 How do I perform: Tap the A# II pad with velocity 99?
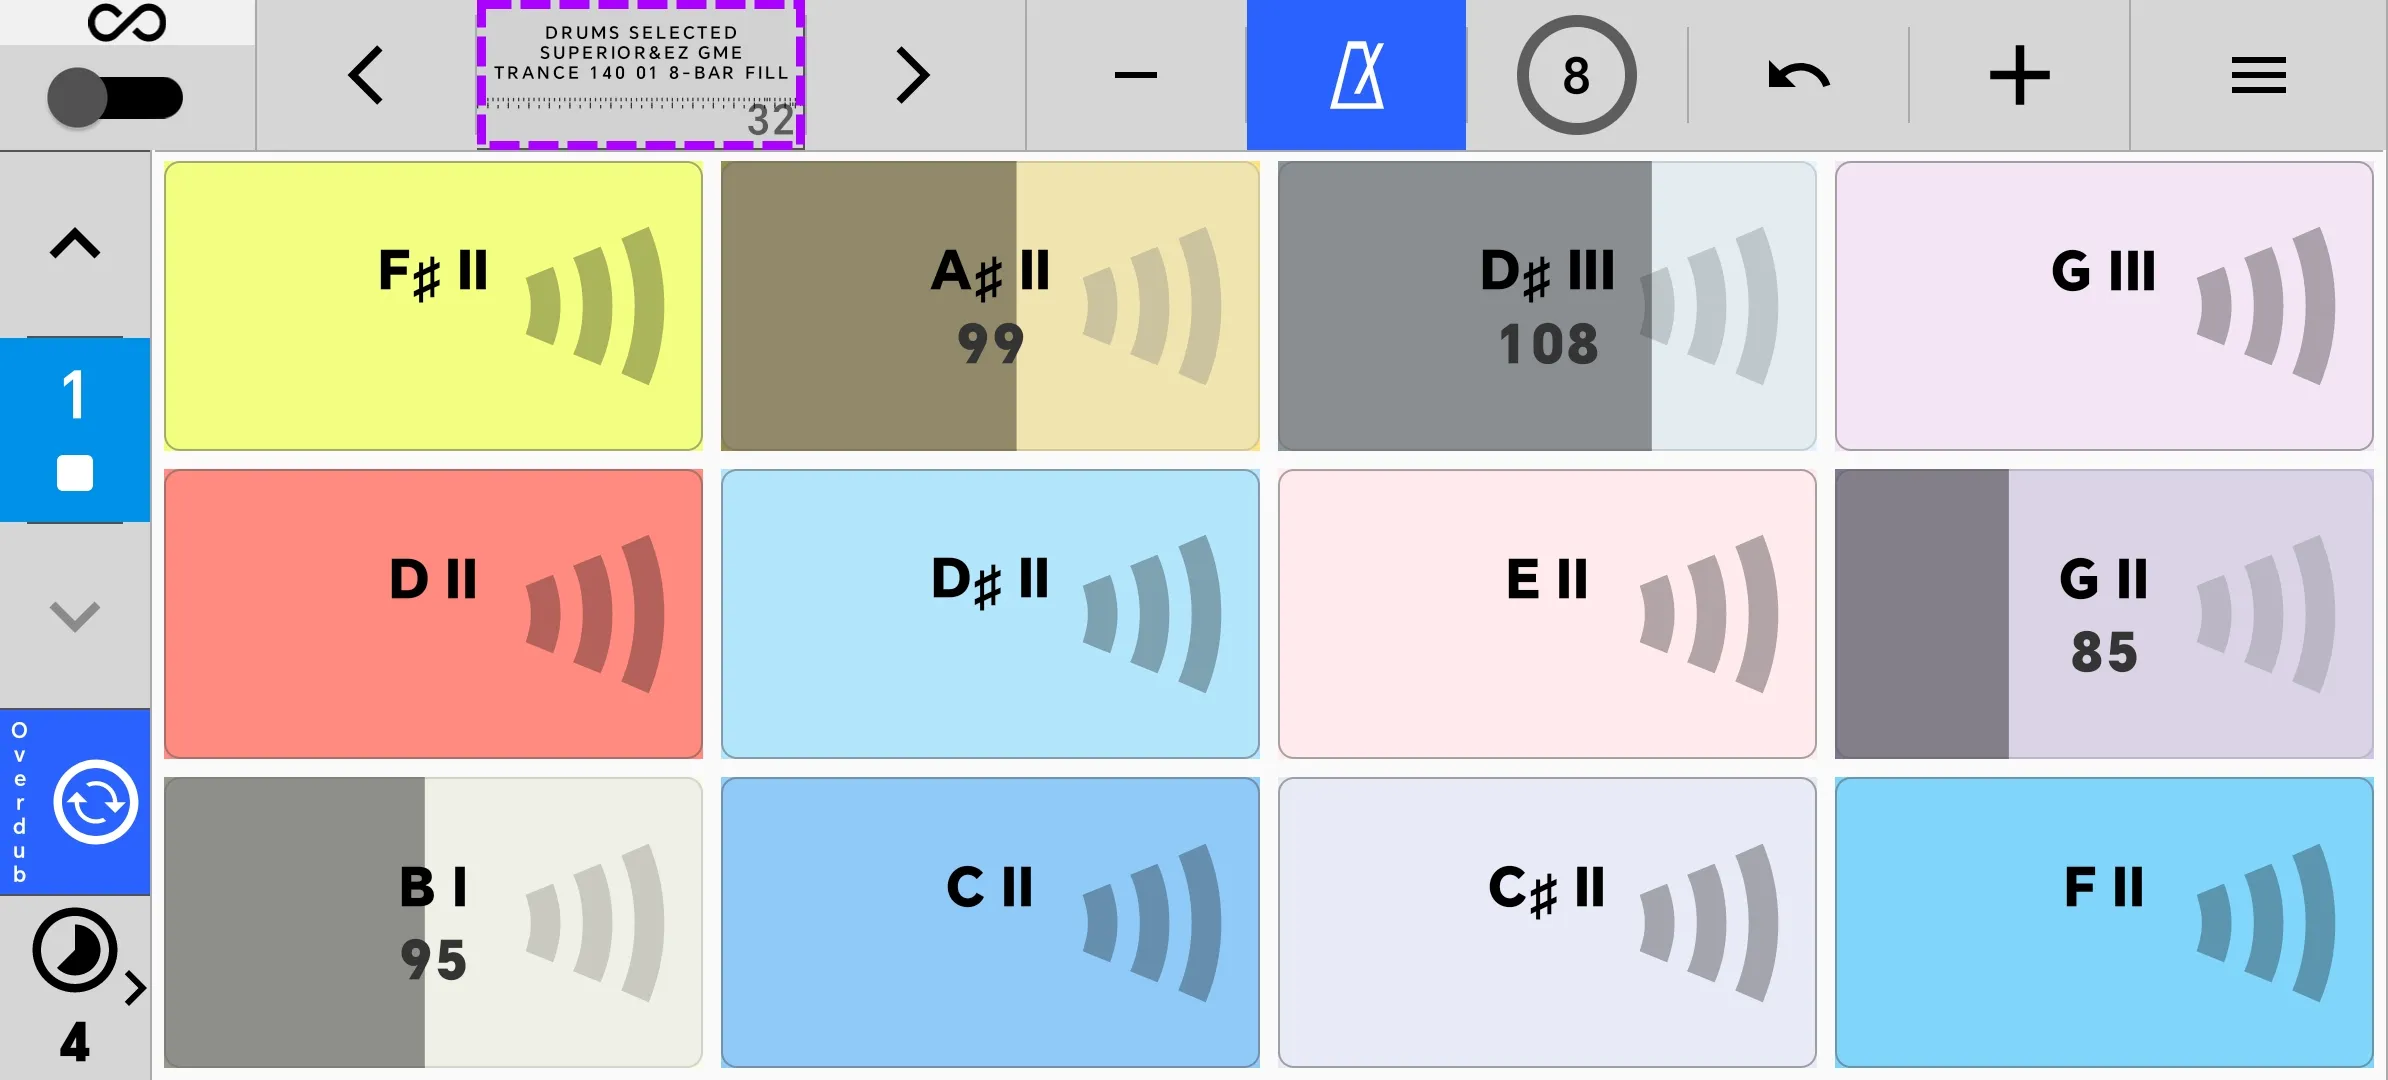pyautogui.click(x=990, y=306)
